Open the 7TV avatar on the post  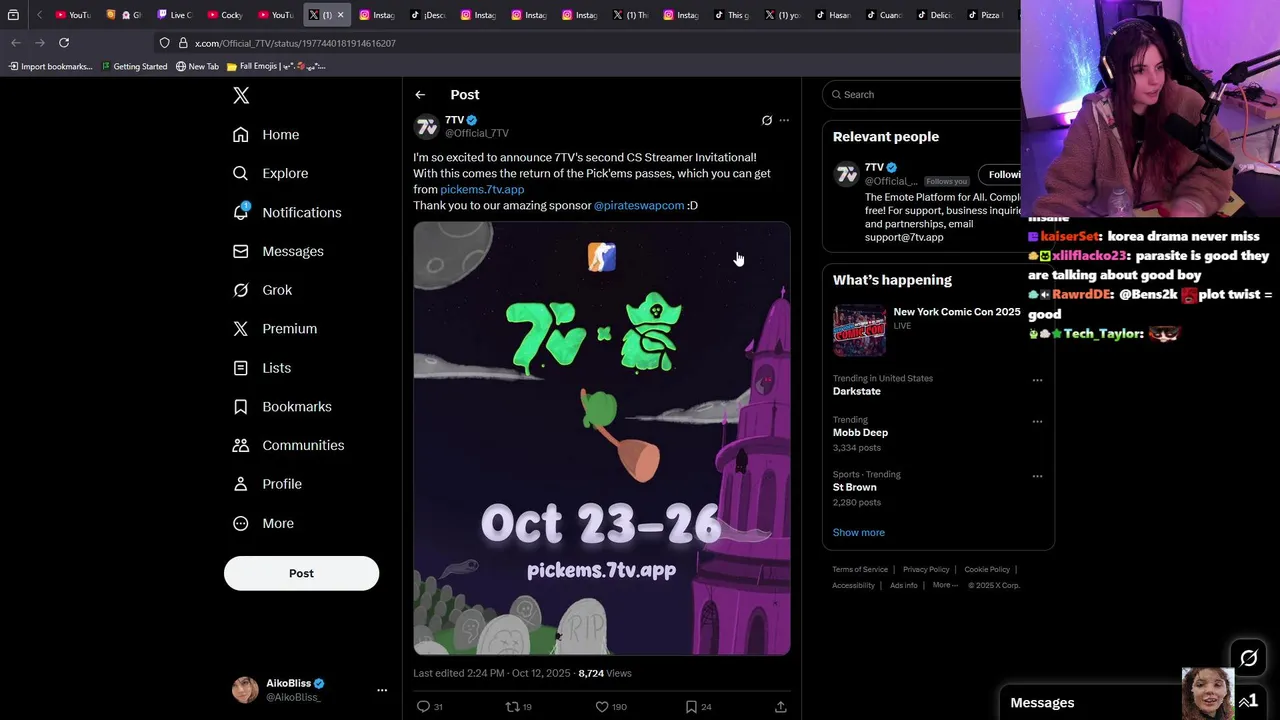(427, 126)
